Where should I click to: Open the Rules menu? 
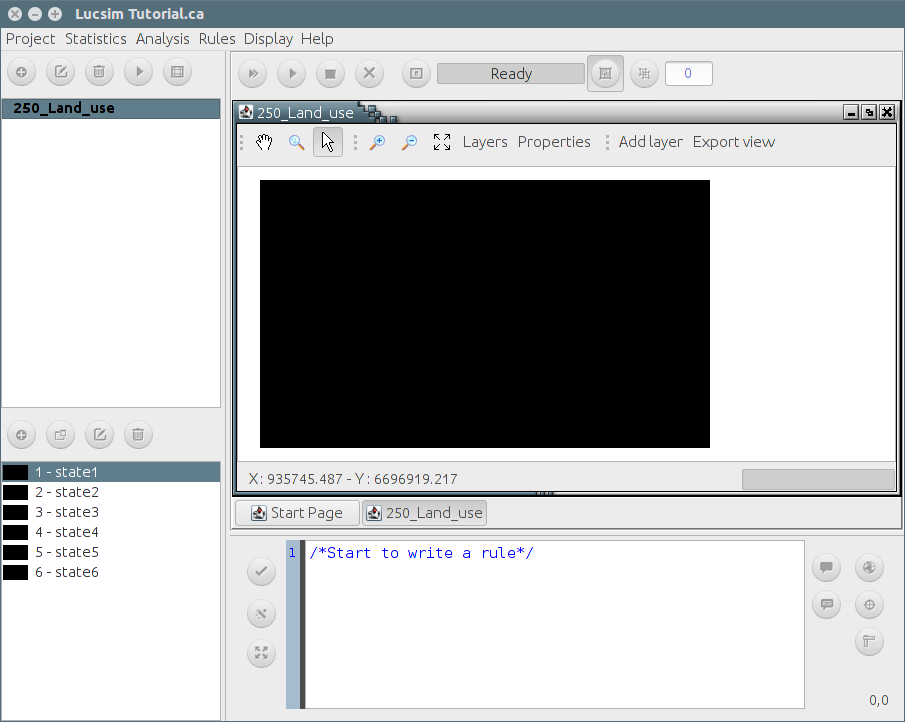click(x=217, y=39)
